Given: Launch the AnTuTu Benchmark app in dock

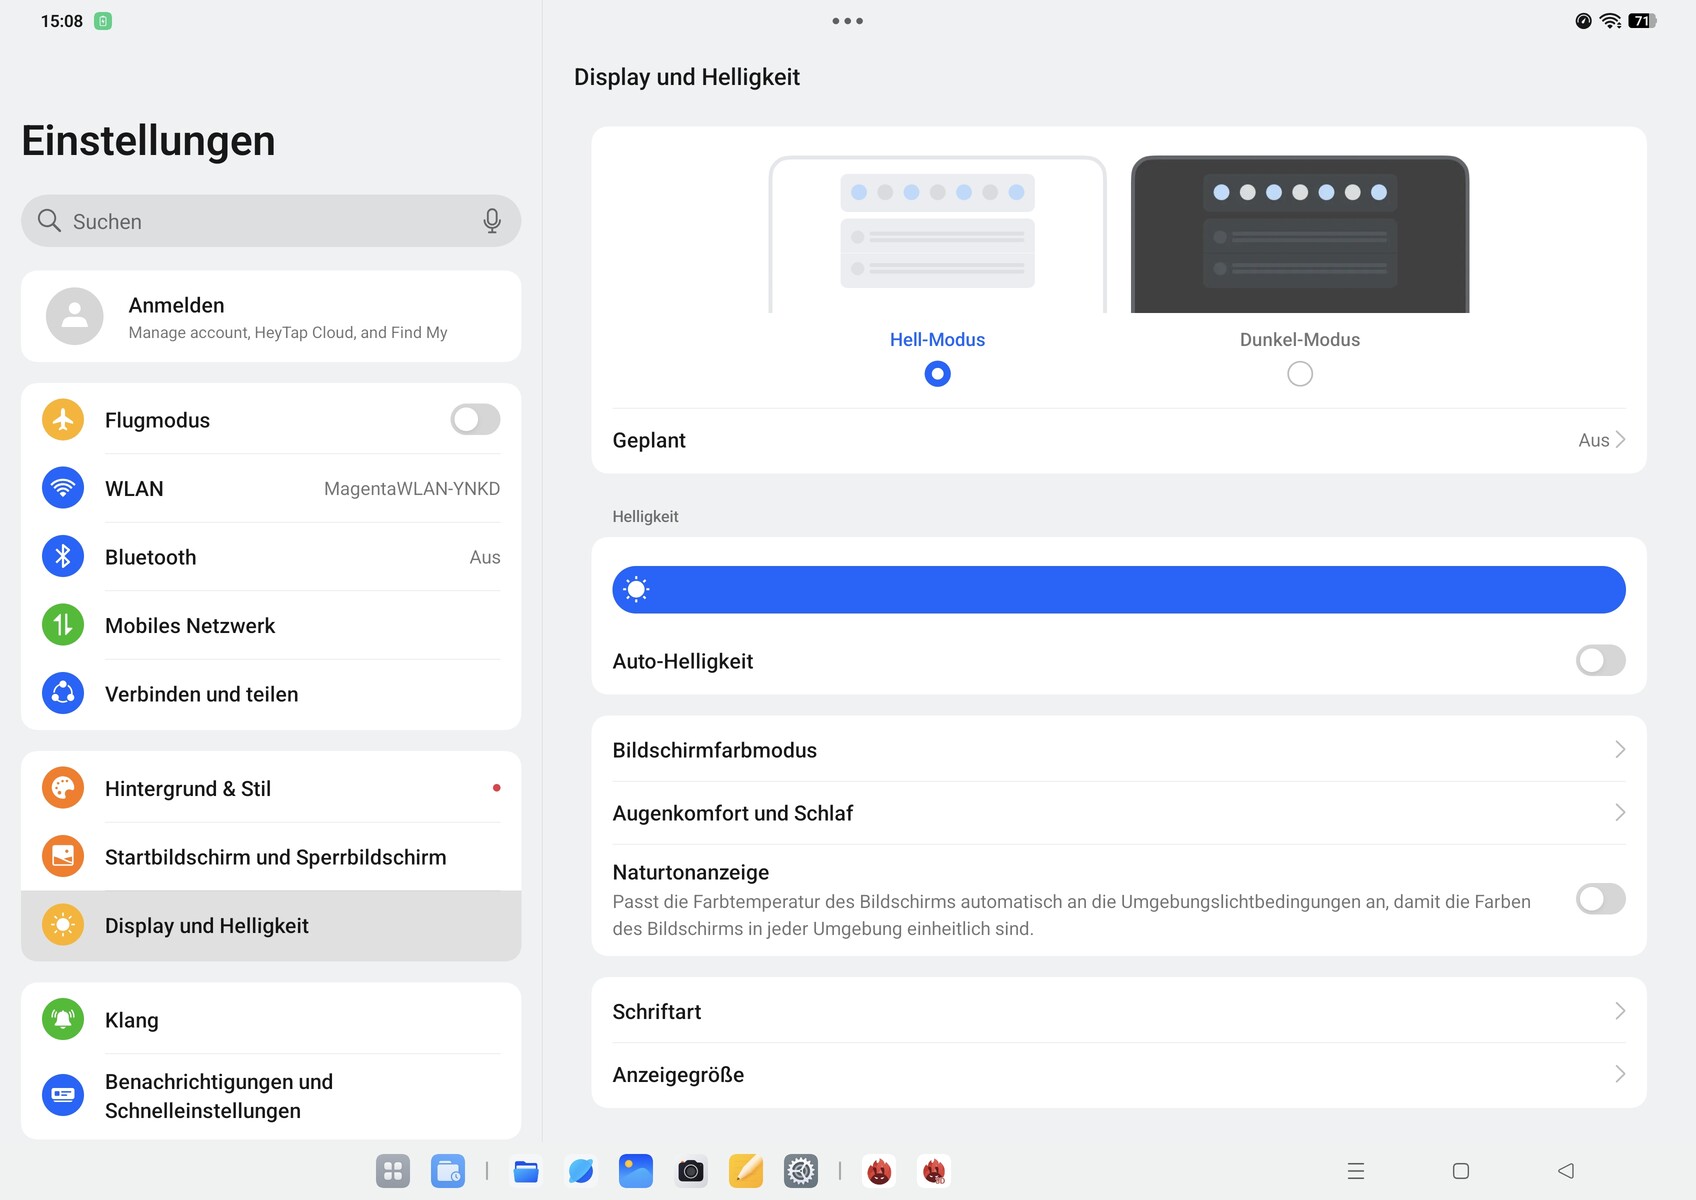Looking at the screenshot, I should click(879, 1171).
